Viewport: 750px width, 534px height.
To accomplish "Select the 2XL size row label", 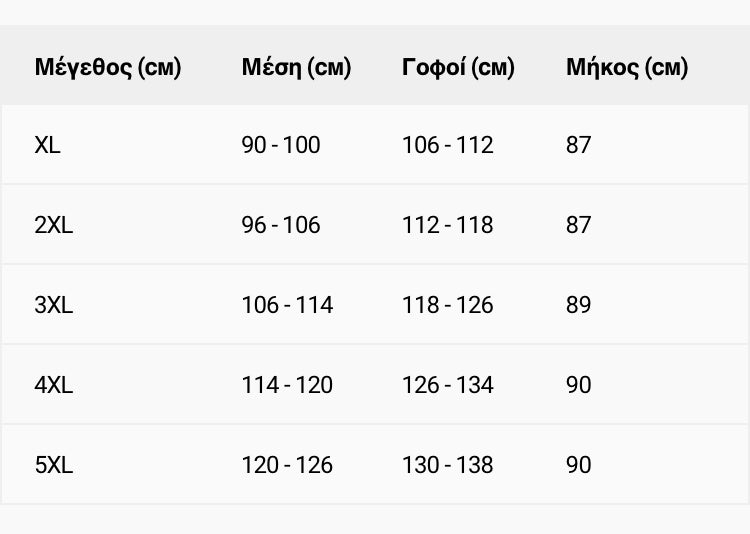I will [54, 225].
